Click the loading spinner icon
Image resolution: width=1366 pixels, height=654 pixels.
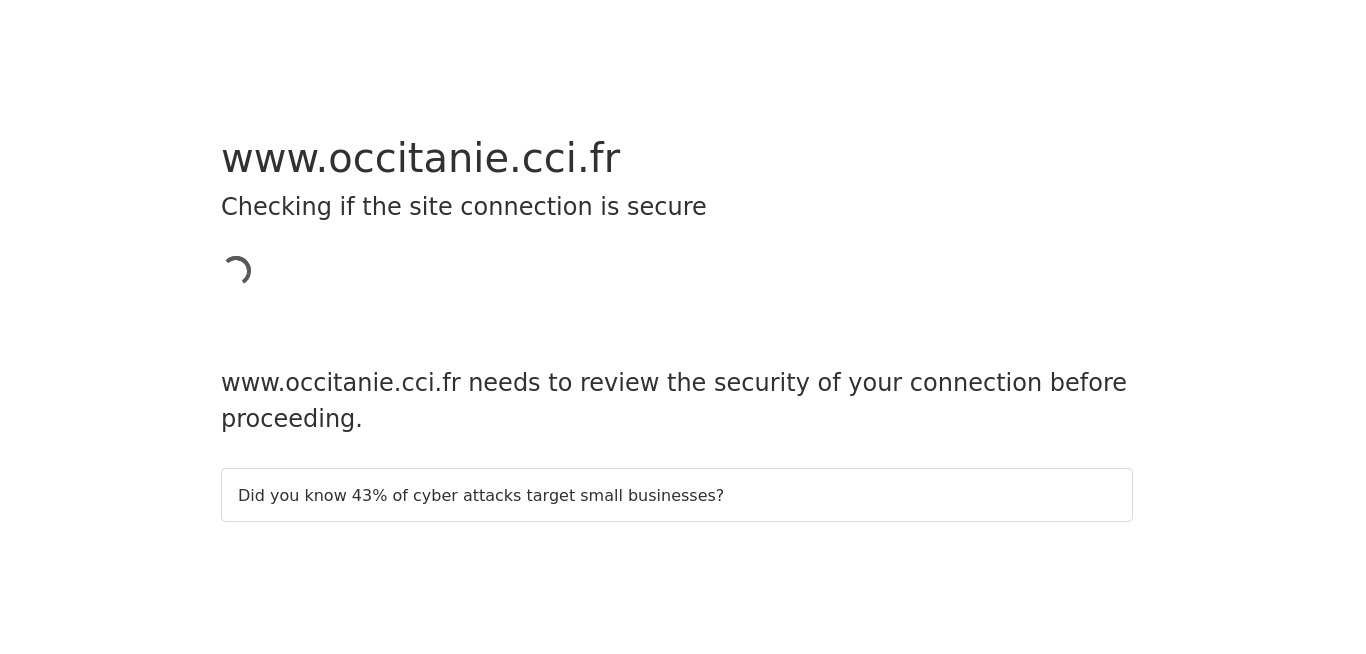click(236, 271)
